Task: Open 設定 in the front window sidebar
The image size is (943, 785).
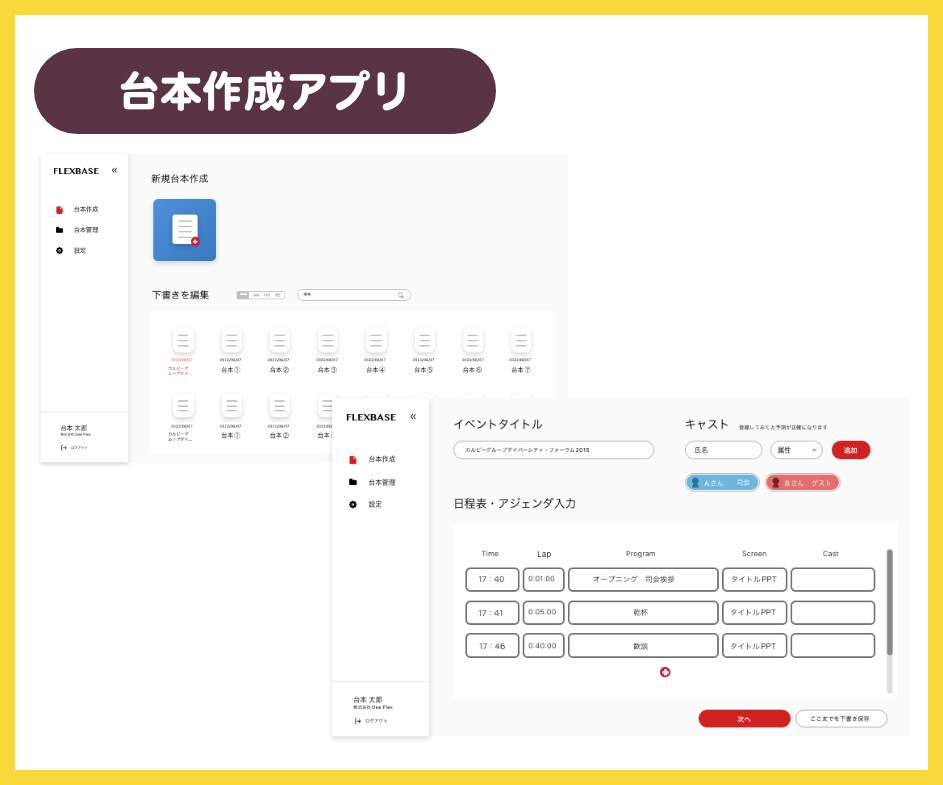Action: click(365, 504)
